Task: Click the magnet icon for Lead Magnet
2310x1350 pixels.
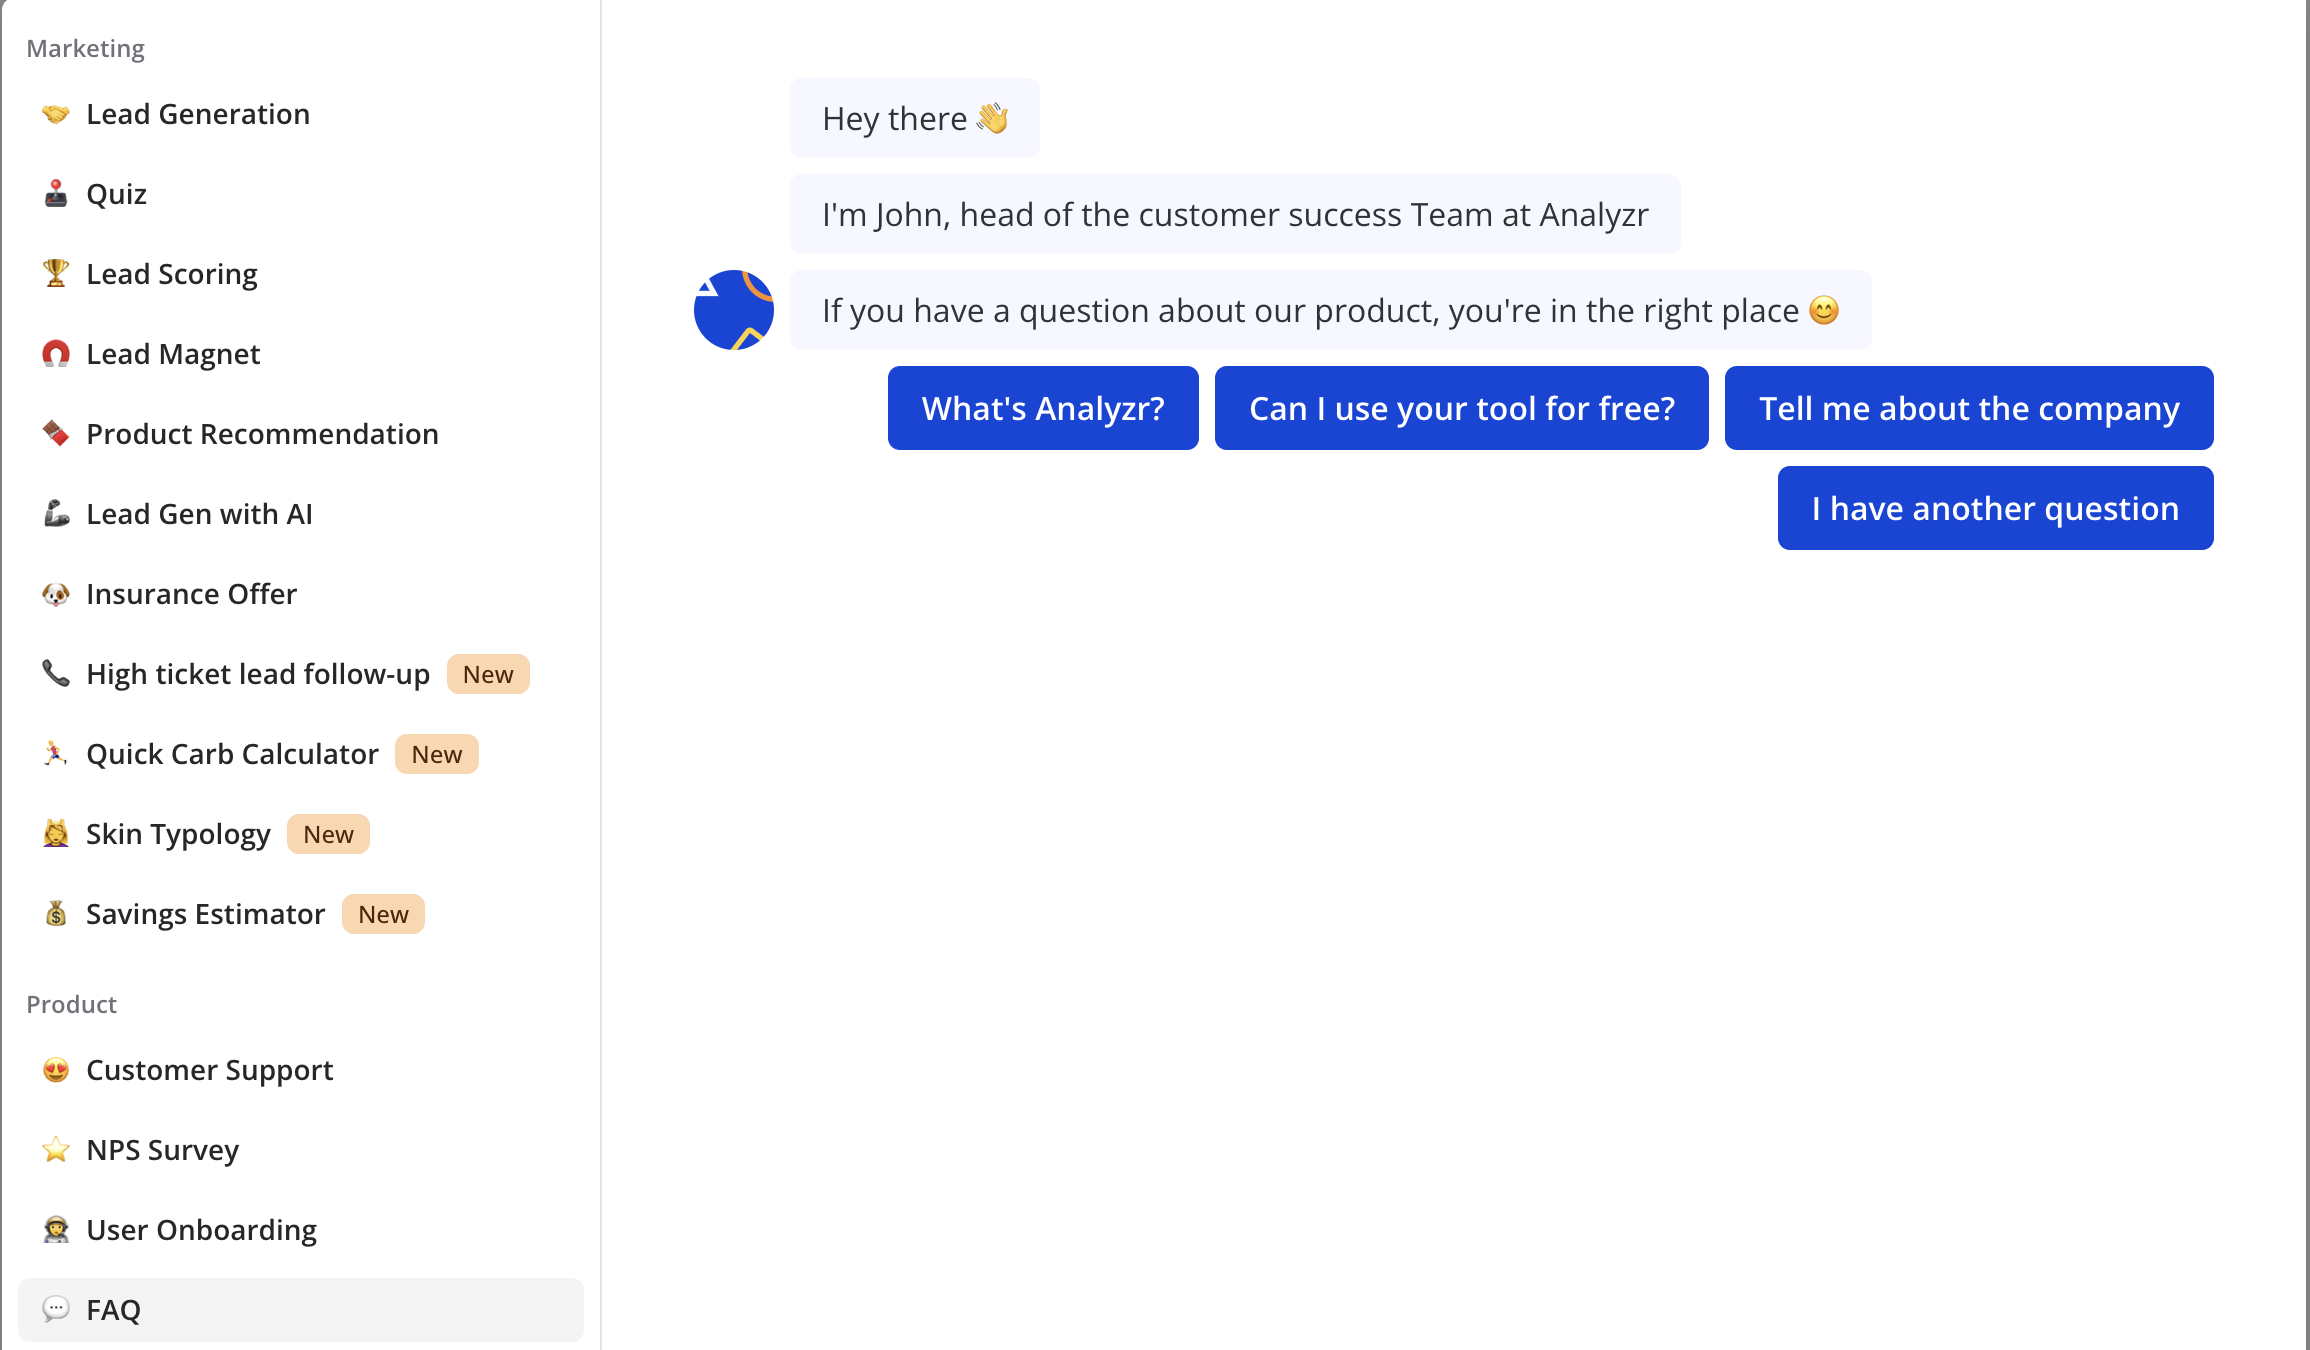Action: [56, 353]
